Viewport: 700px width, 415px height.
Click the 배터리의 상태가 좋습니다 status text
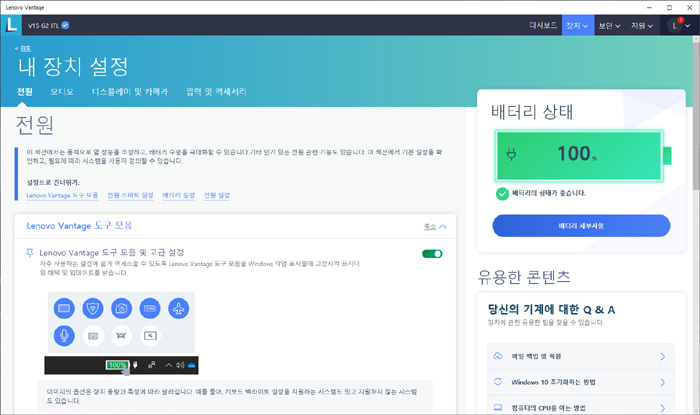(x=549, y=193)
